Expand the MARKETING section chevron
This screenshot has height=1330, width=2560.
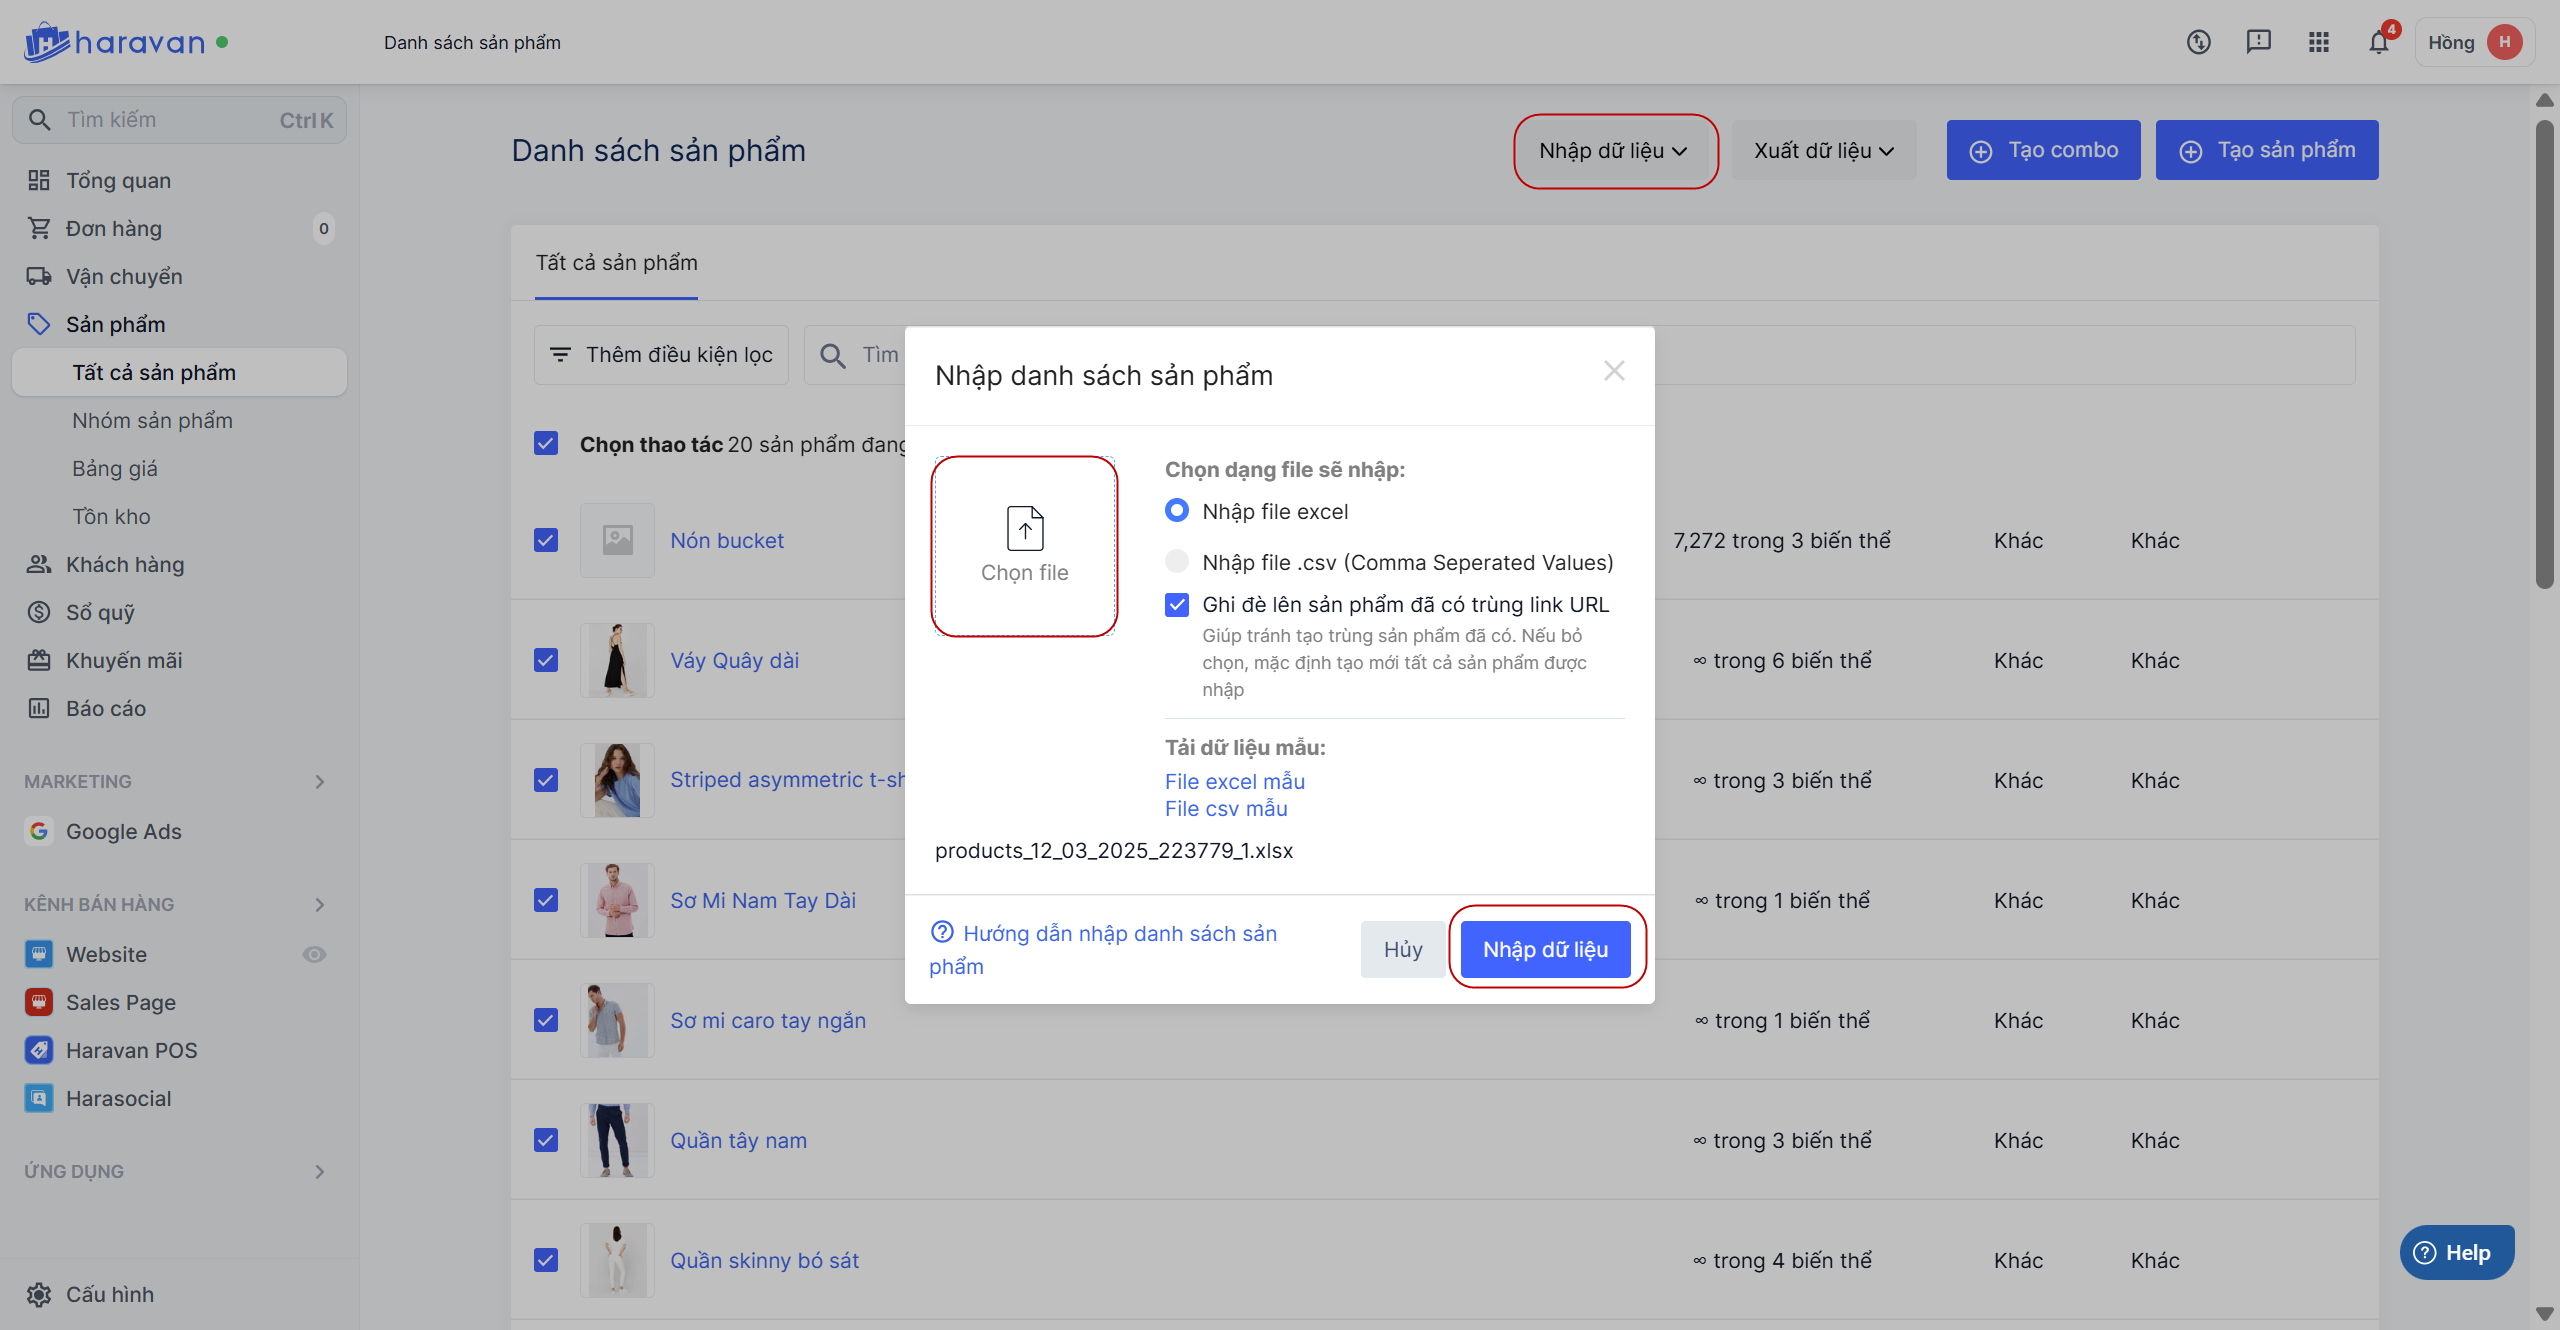pos(320,781)
